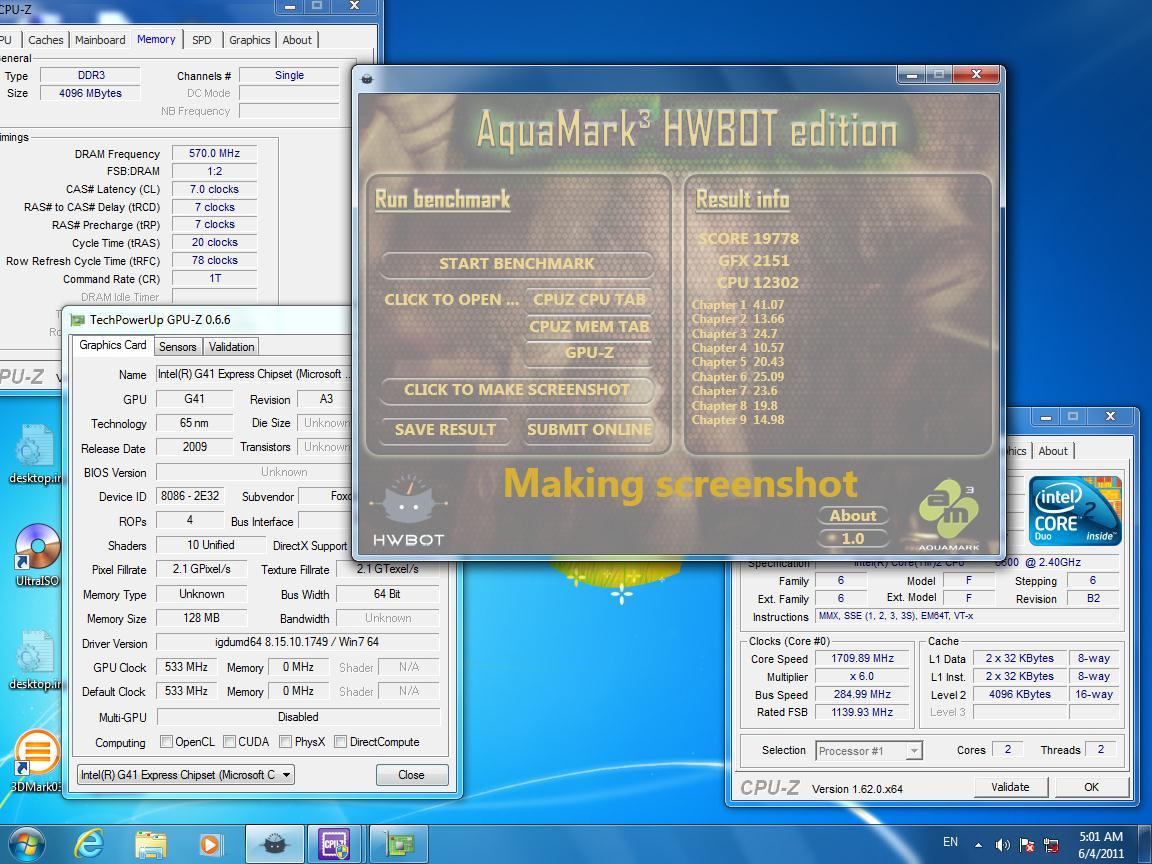This screenshot has width=1152, height=864.
Task: Open the Graphics tab in memory CPU-Z window
Action: 250,40
